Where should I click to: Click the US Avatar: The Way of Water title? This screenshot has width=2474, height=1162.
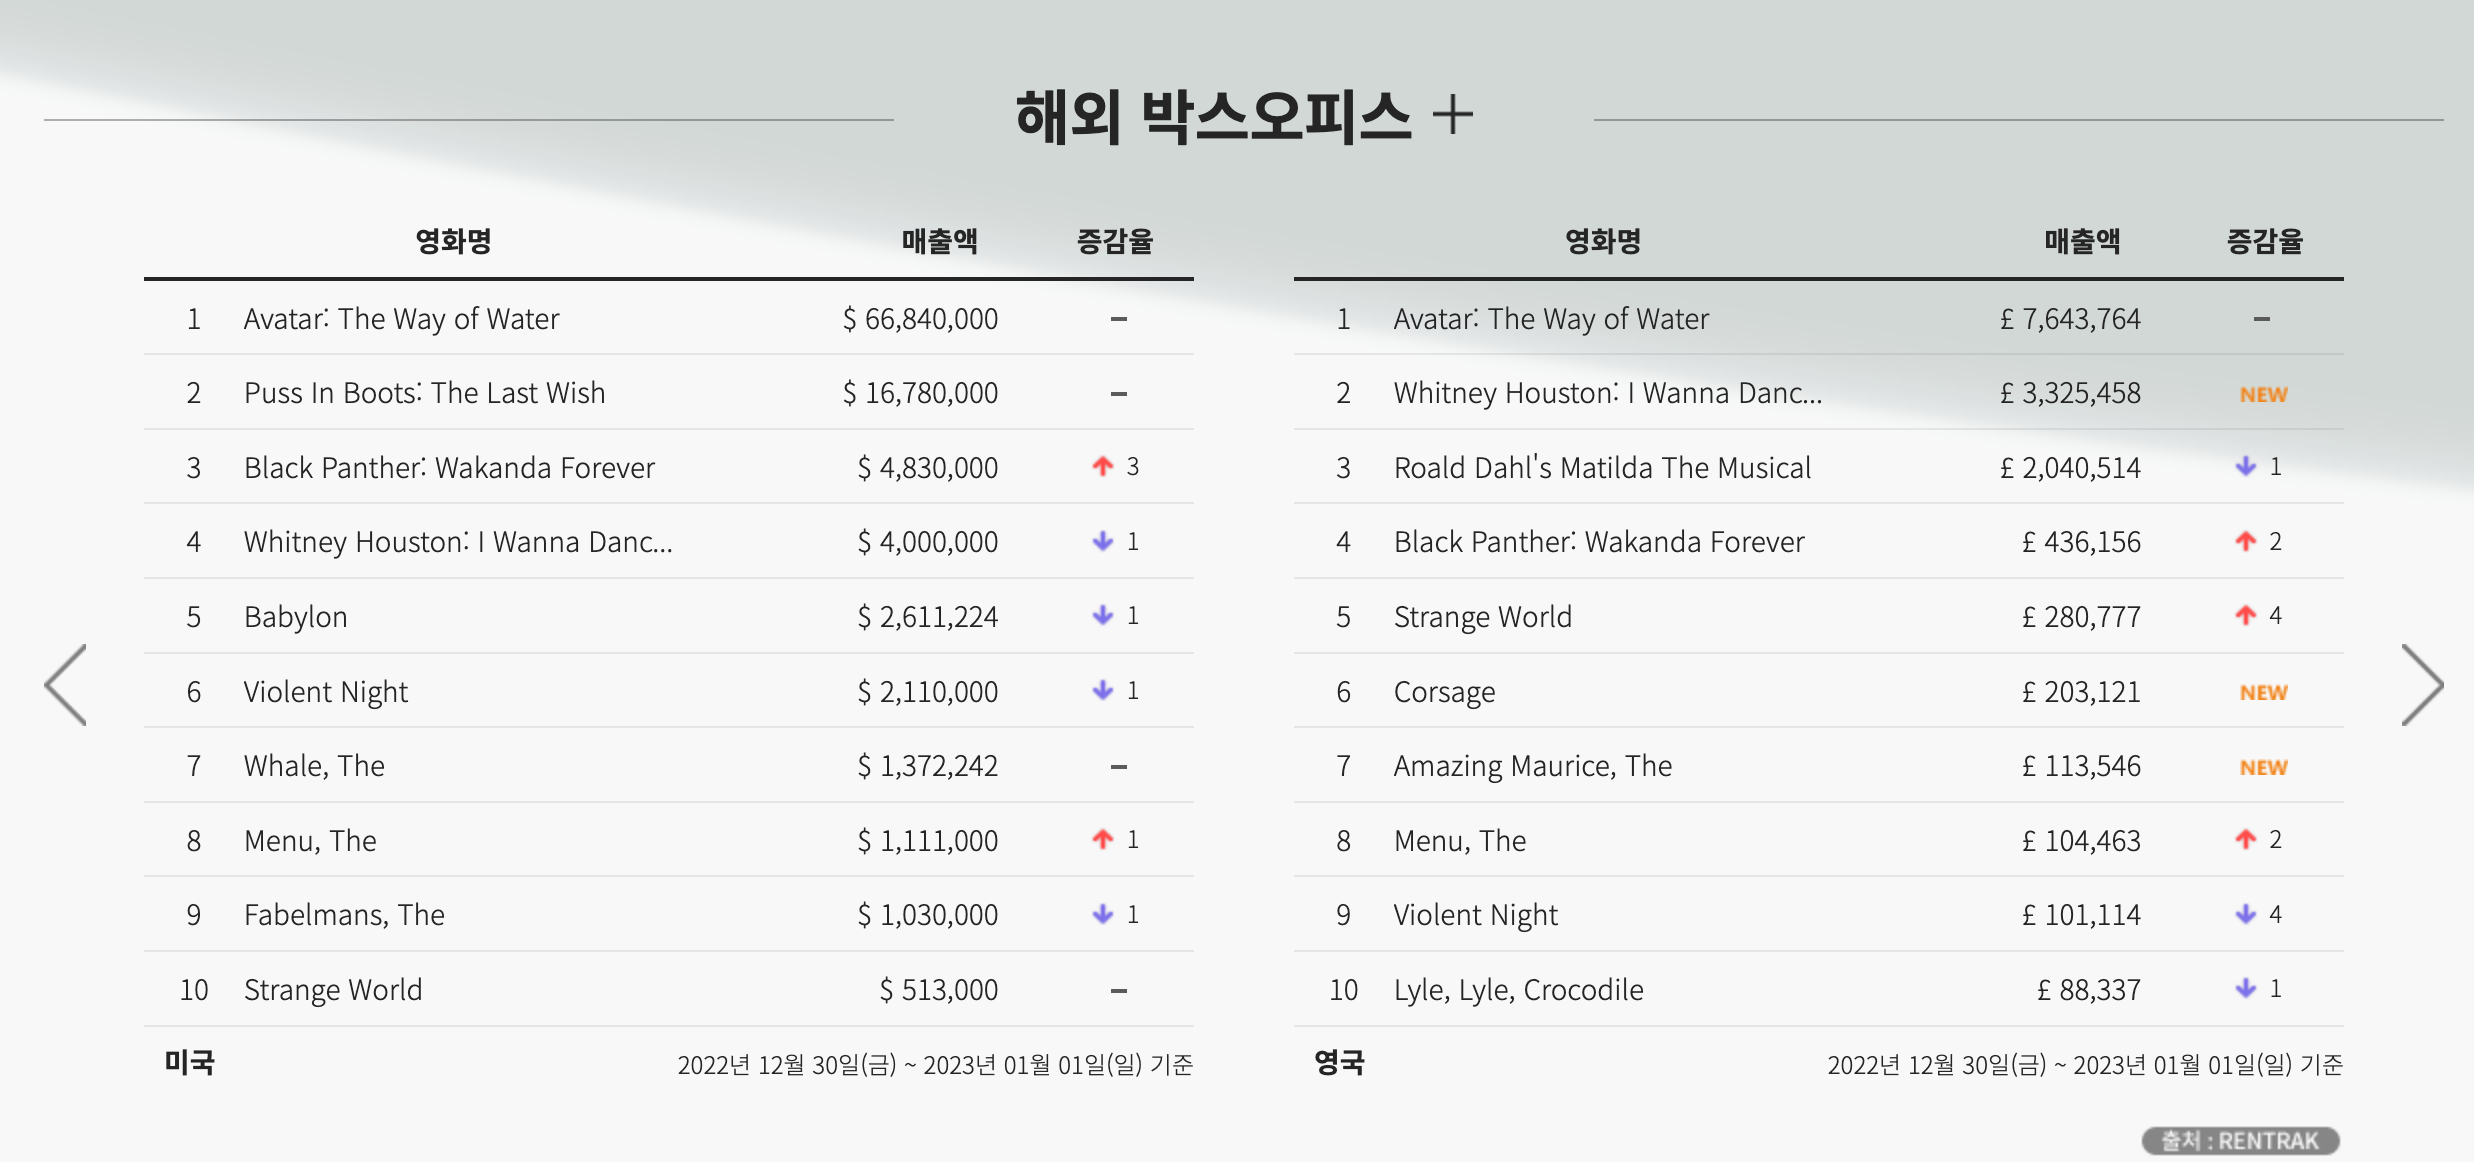401,319
